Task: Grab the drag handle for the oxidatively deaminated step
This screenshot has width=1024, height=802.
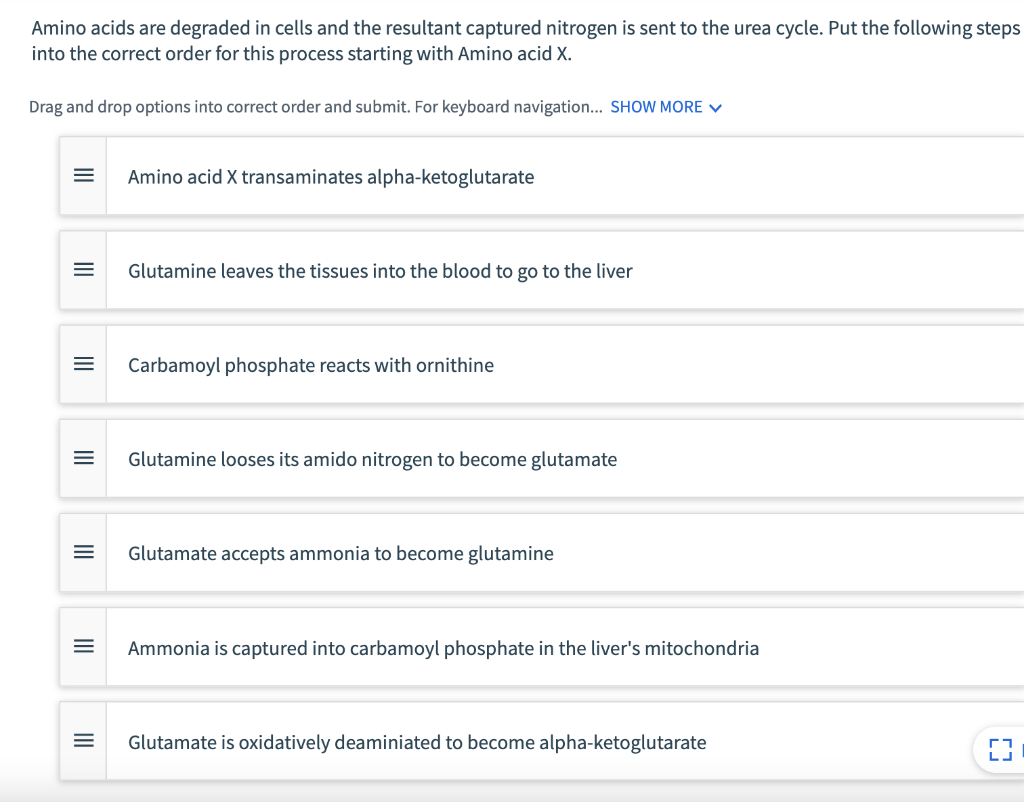Action: 83,740
